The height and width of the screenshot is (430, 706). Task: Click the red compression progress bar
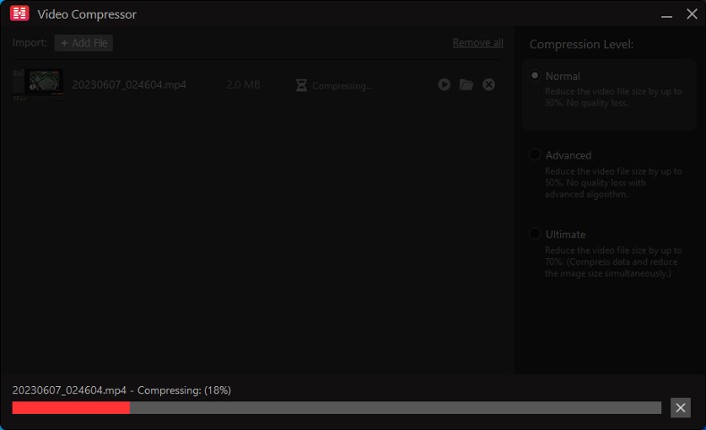[x=71, y=408]
